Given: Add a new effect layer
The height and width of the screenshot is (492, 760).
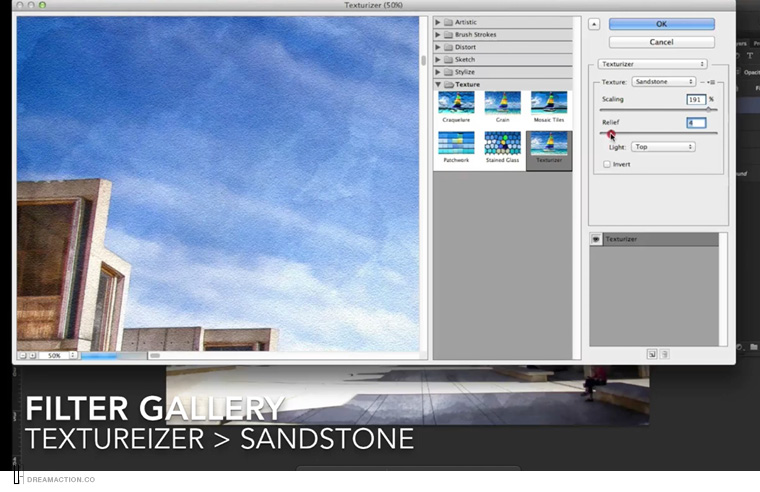Looking at the screenshot, I should (x=652, y=354).
